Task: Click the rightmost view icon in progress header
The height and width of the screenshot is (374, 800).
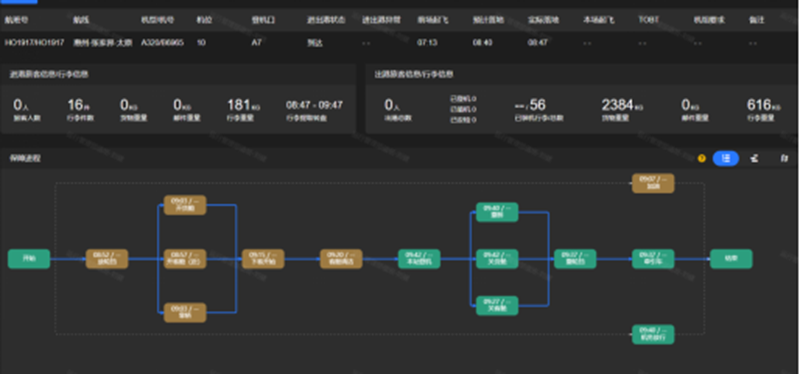Action: [x=784, y=159]
